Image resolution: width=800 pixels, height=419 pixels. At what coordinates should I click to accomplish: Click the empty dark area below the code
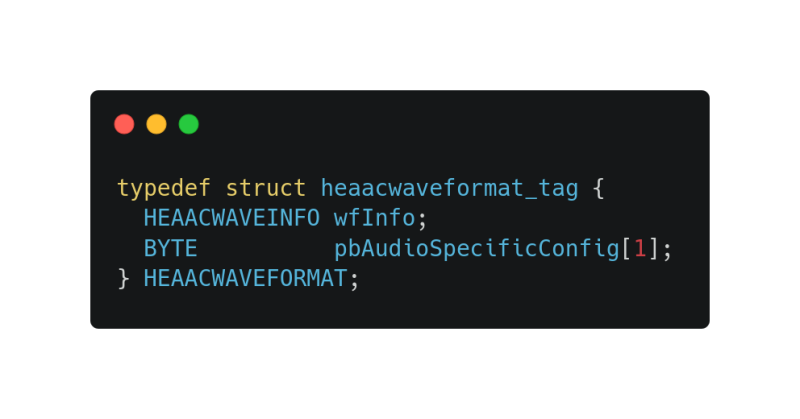pos(399,310)
